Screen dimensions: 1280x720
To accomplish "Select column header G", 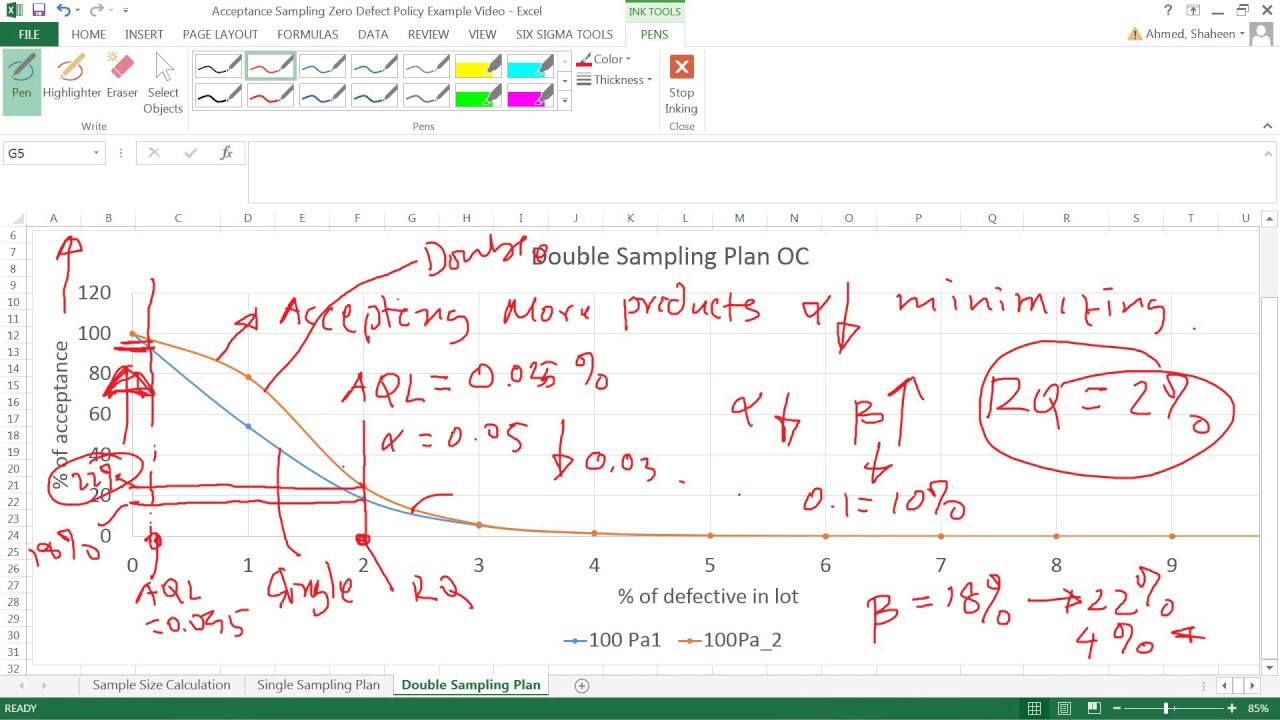I will click(x=411, y=218).
